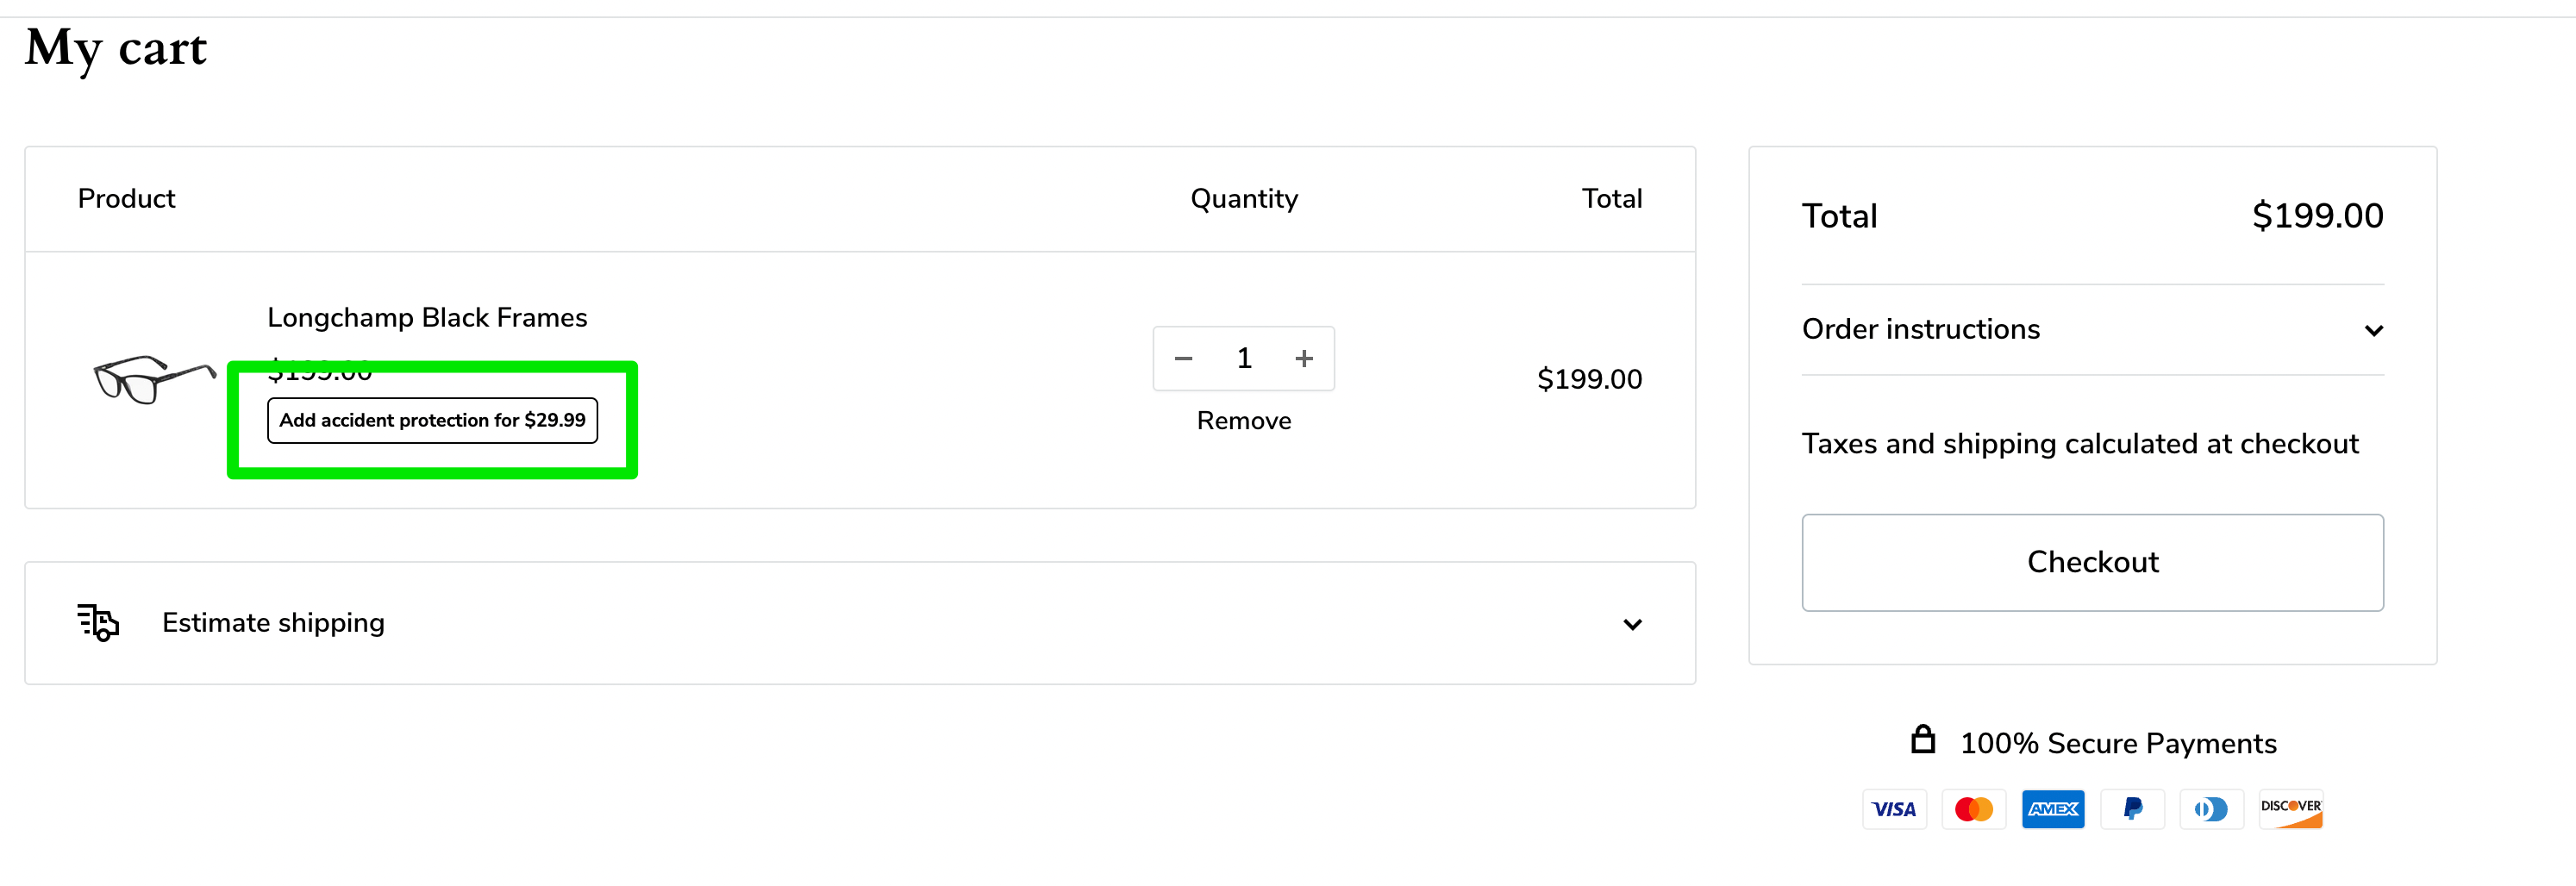The height and width of the screenshot is (886, 2576).
Task: Open the Longchamp Black Frames product link
Action: click(x=427, y=318)
